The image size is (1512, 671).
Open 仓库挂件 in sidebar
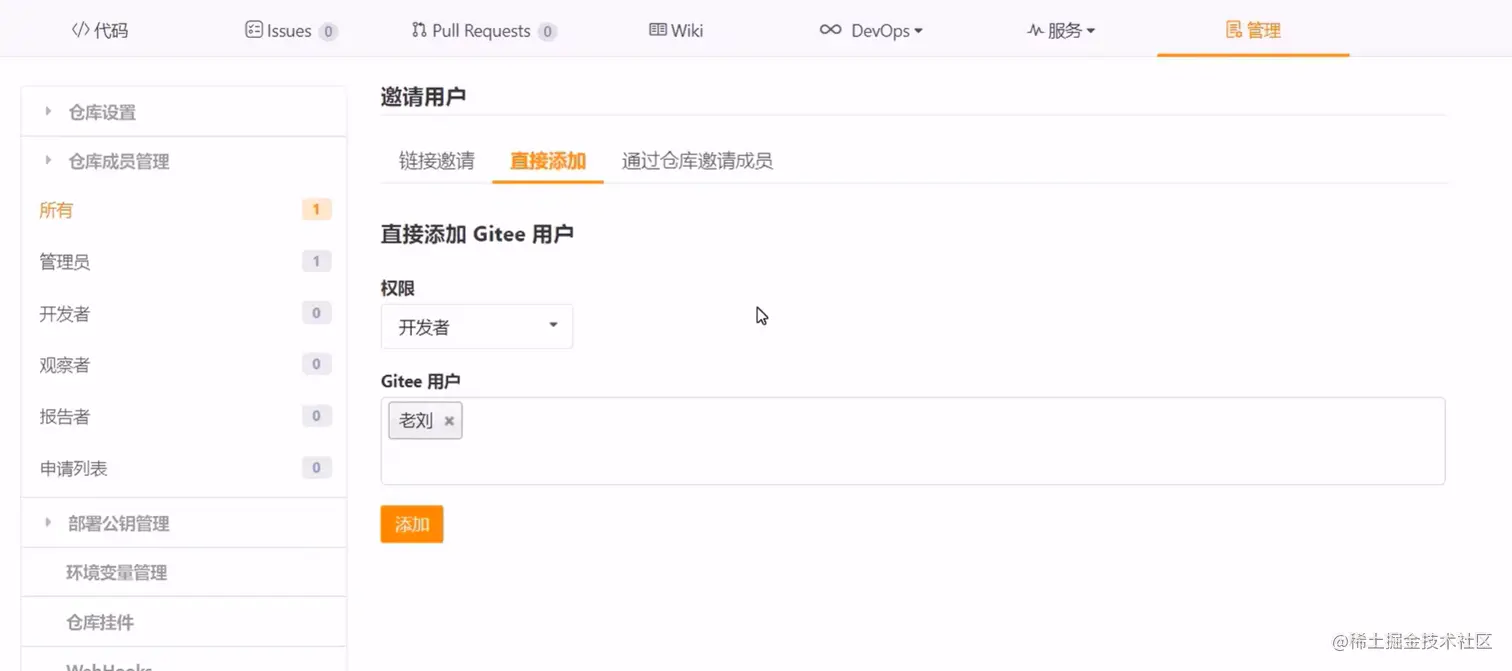click(x=184, y=622)
